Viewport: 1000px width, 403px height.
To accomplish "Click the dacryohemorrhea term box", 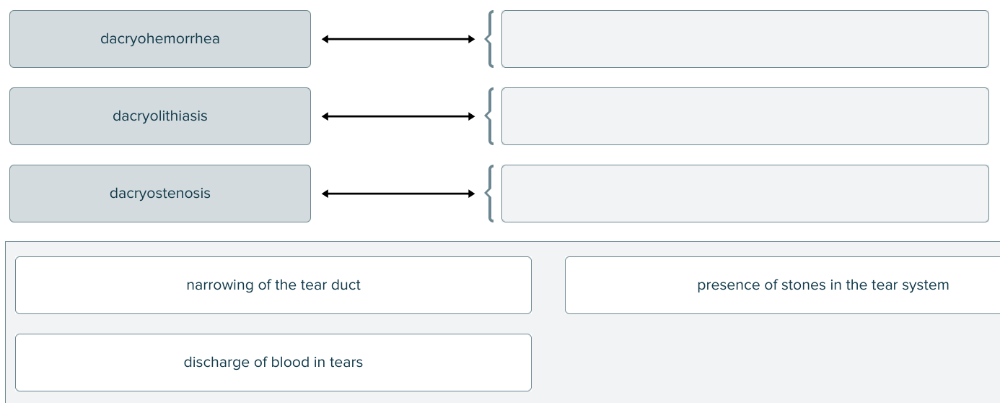I will 160,39.
